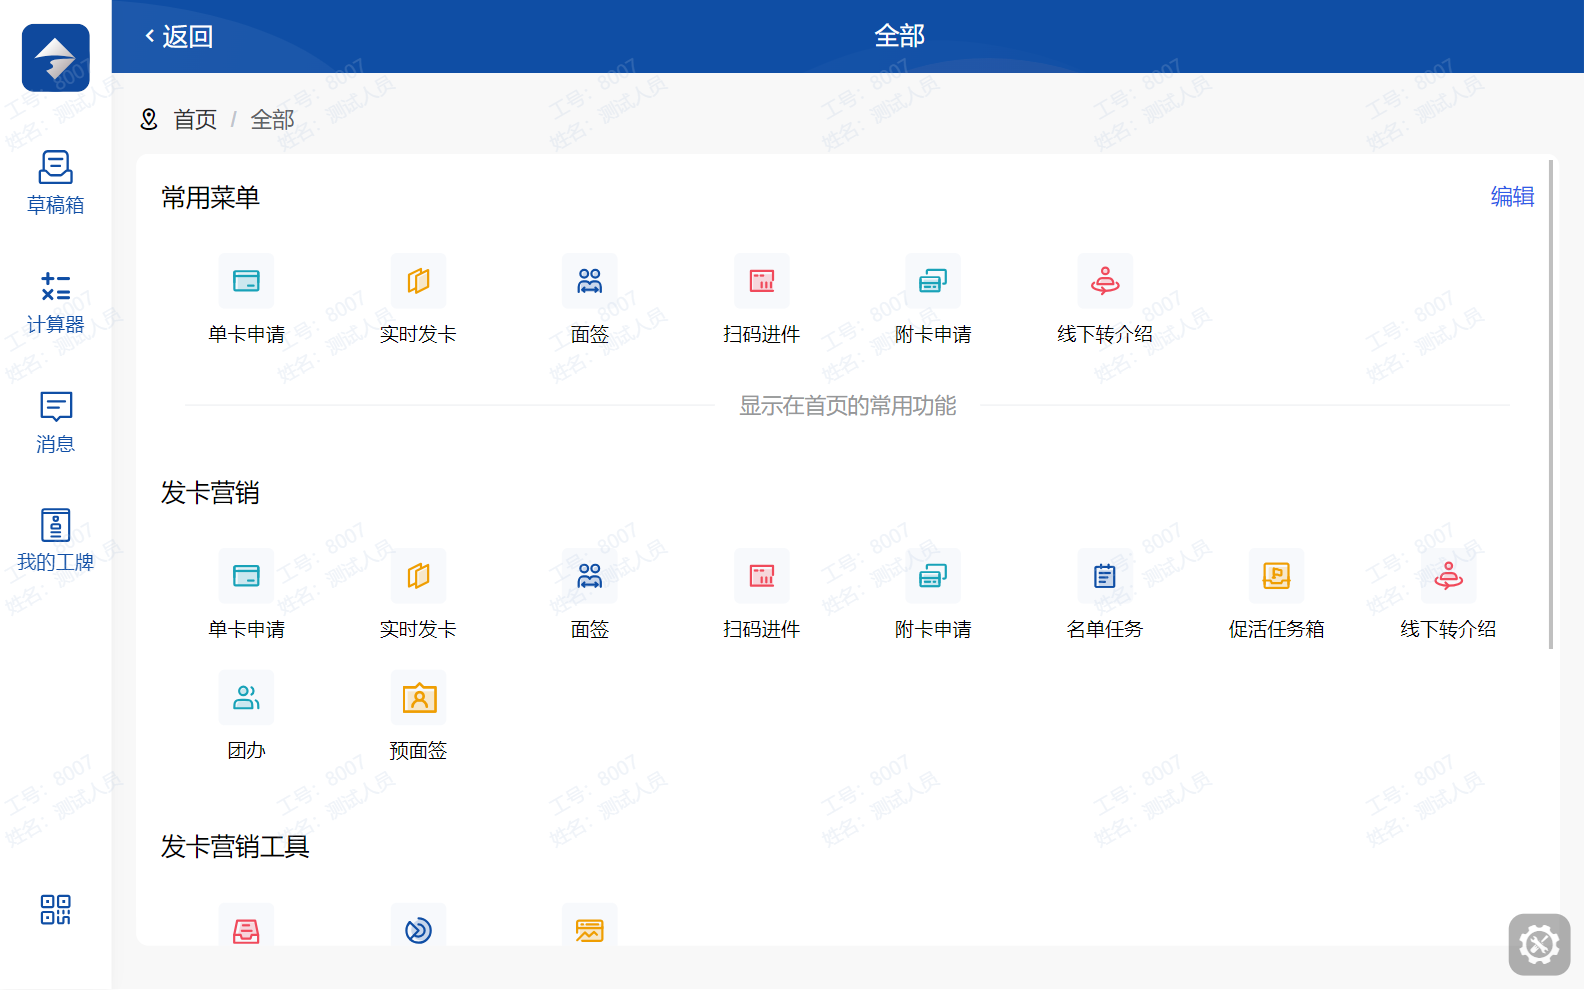
Task: Click the 常用菜单 section heading
Action: pyautogui.click(x=210, y=198)
